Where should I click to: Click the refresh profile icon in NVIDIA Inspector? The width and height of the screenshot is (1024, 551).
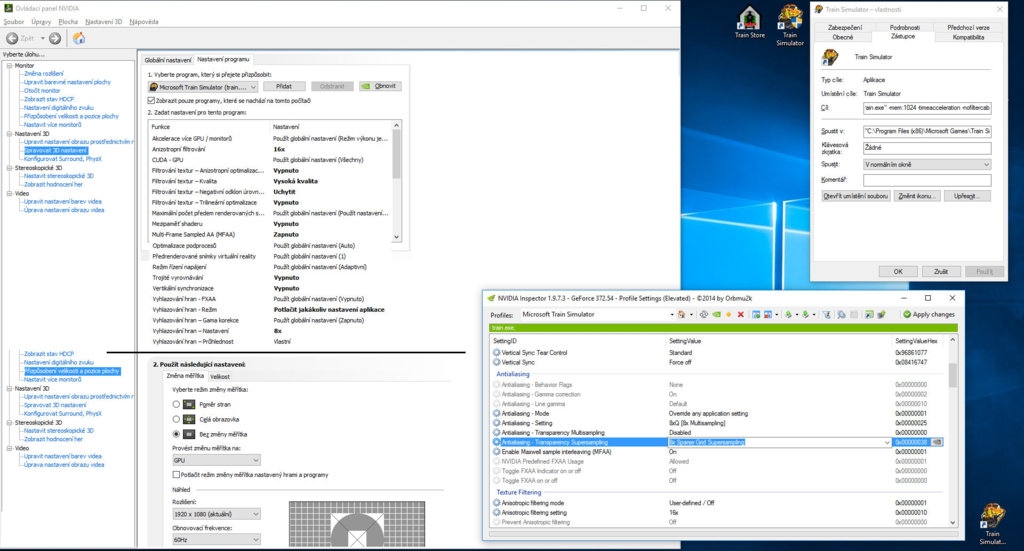click(x=704, y=315)
